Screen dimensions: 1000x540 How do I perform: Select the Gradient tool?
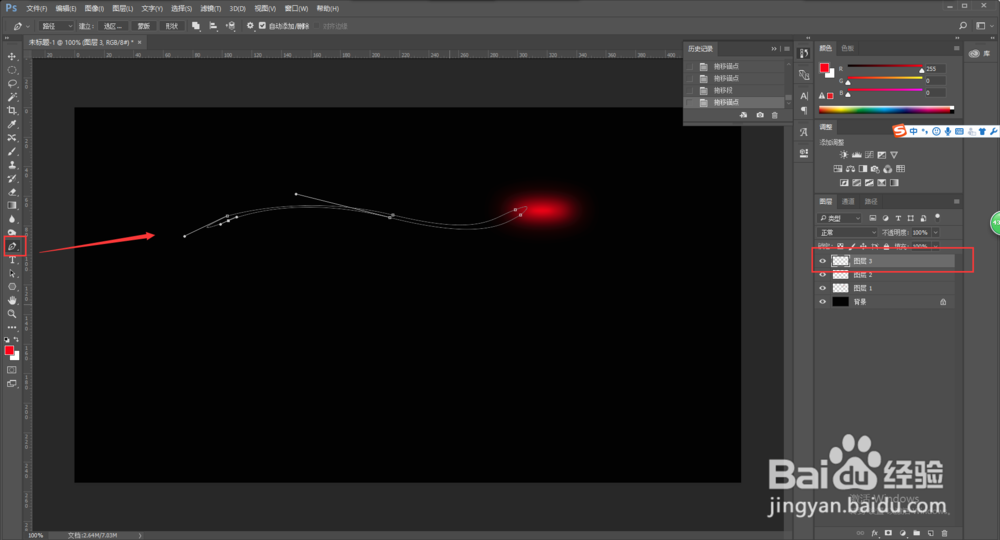(11, 205)
